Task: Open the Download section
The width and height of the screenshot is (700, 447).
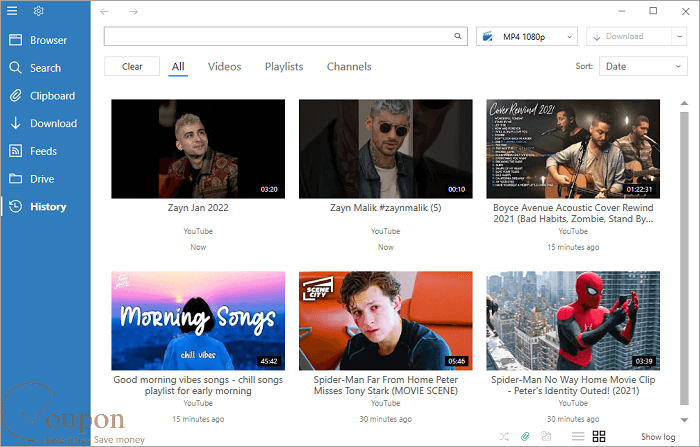Action: 46,123
